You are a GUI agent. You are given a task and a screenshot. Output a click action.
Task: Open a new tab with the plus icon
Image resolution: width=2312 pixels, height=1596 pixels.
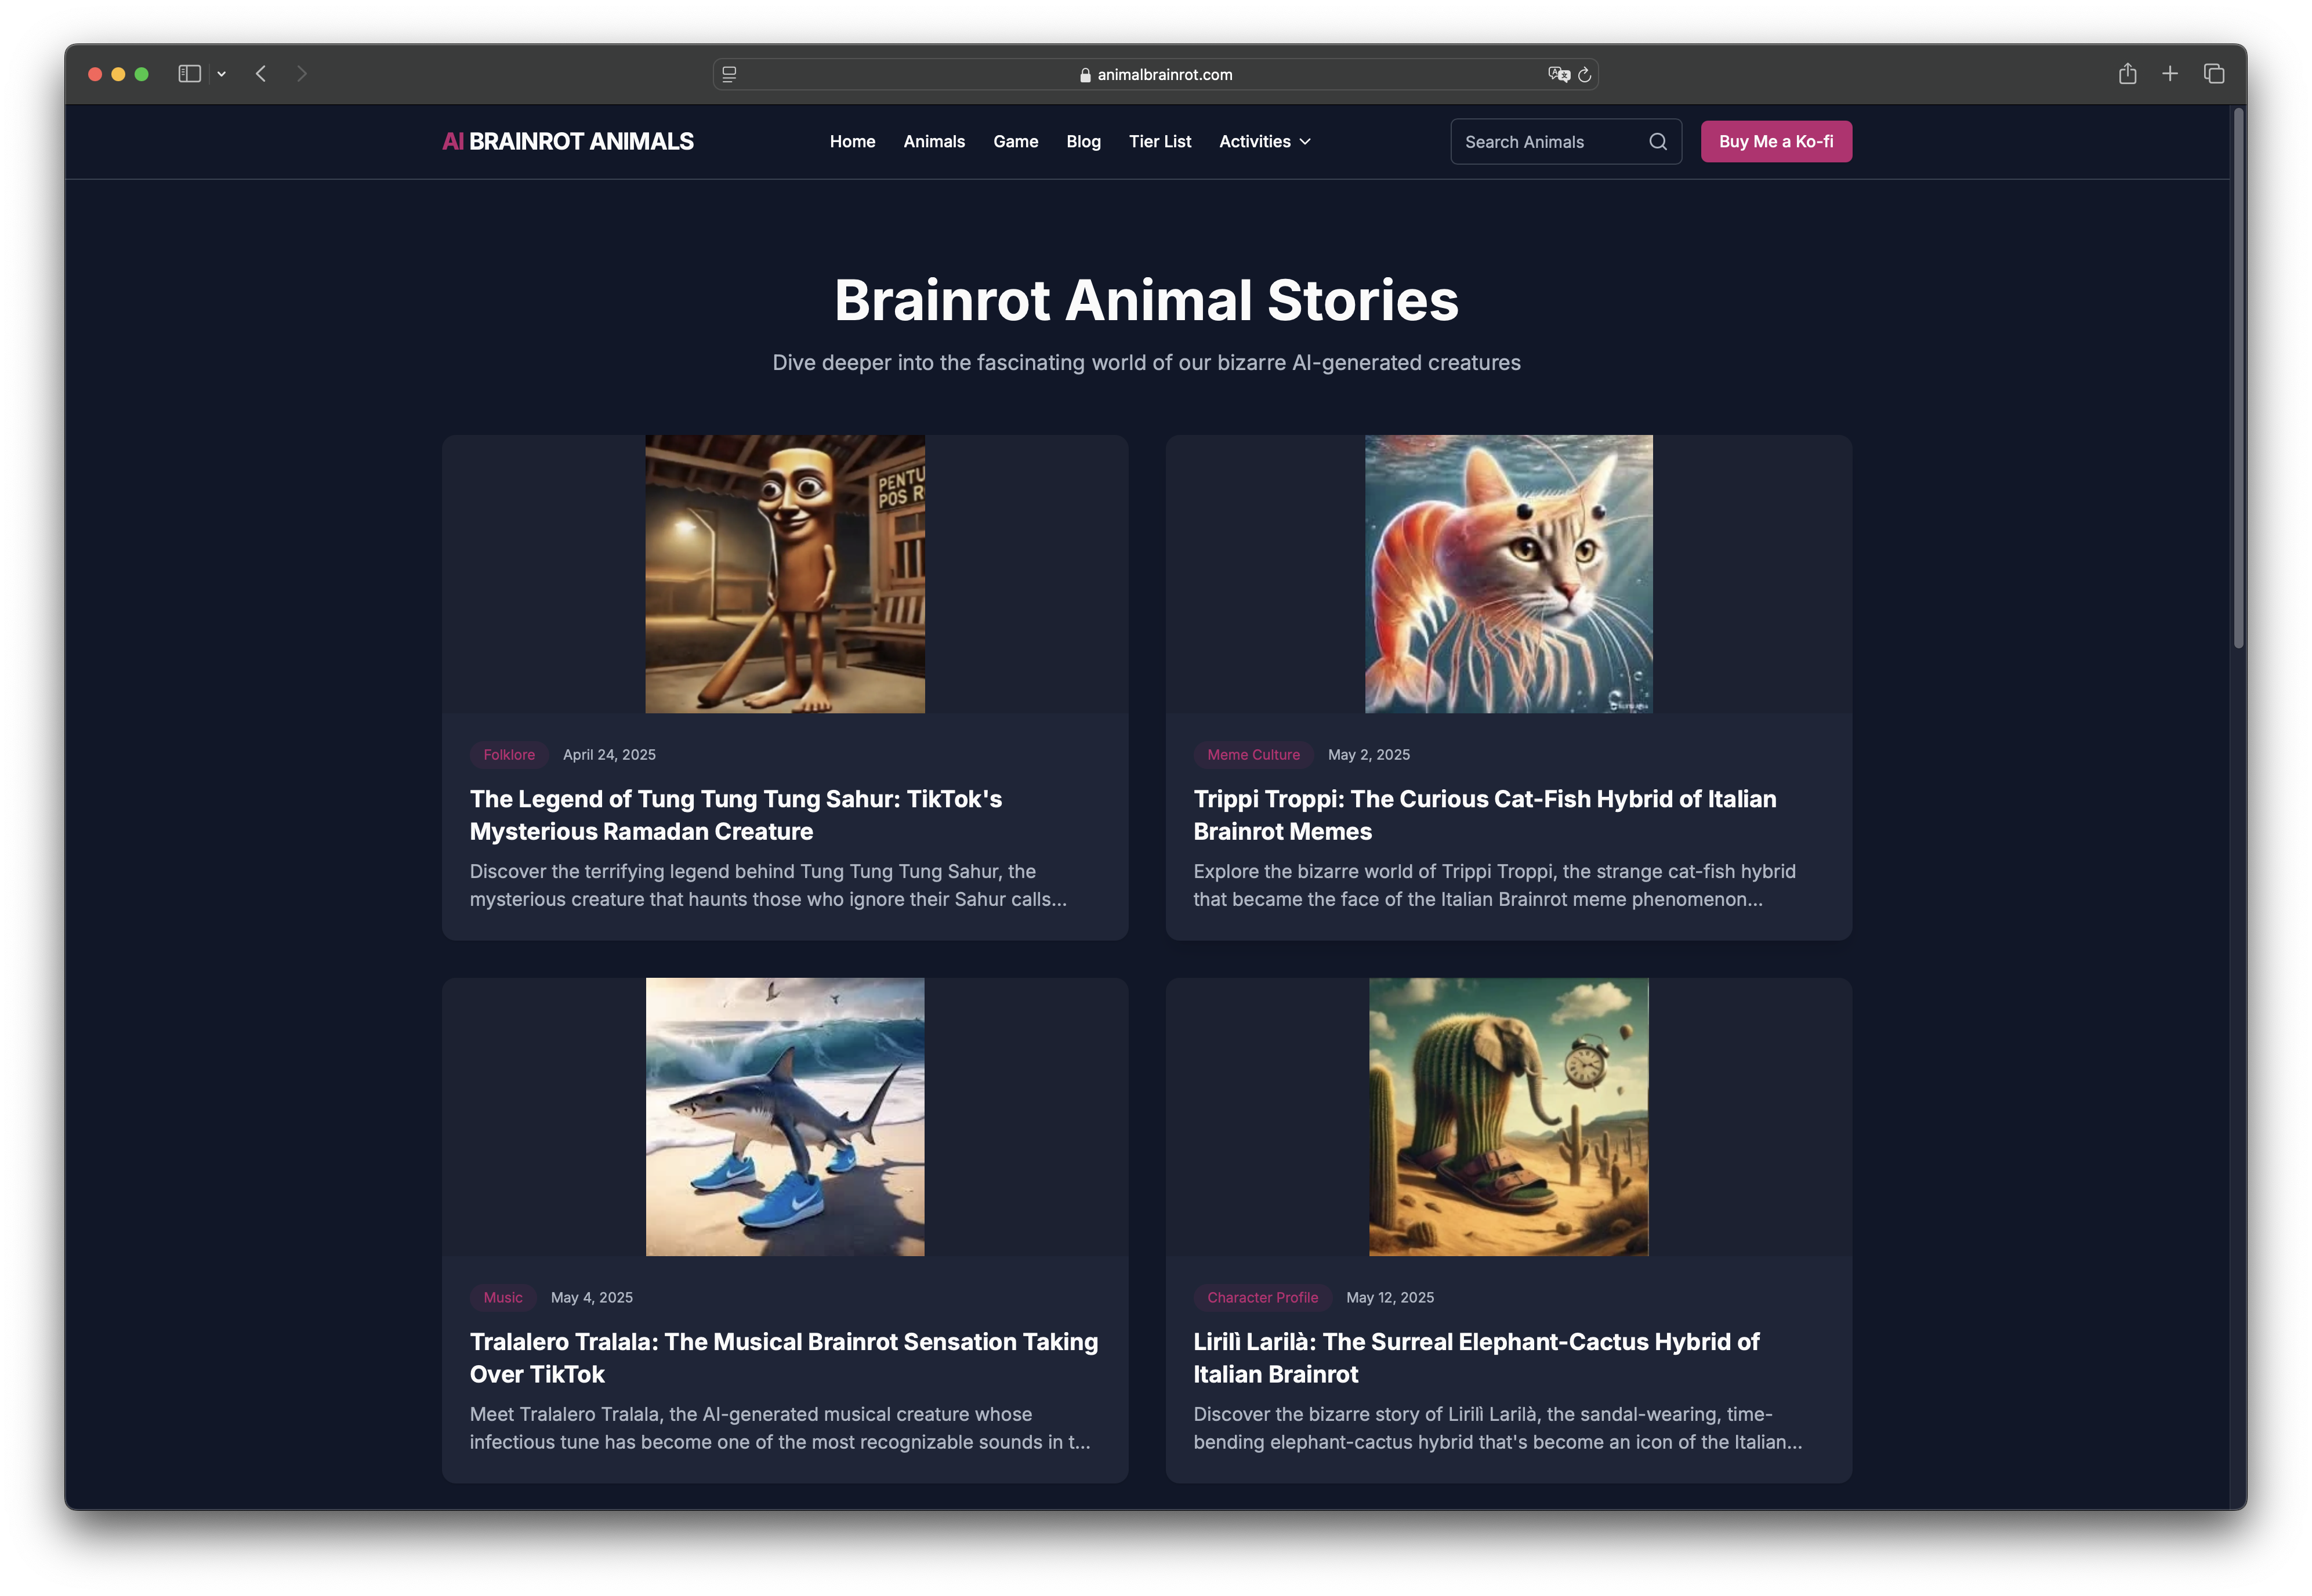(2170, 74)
